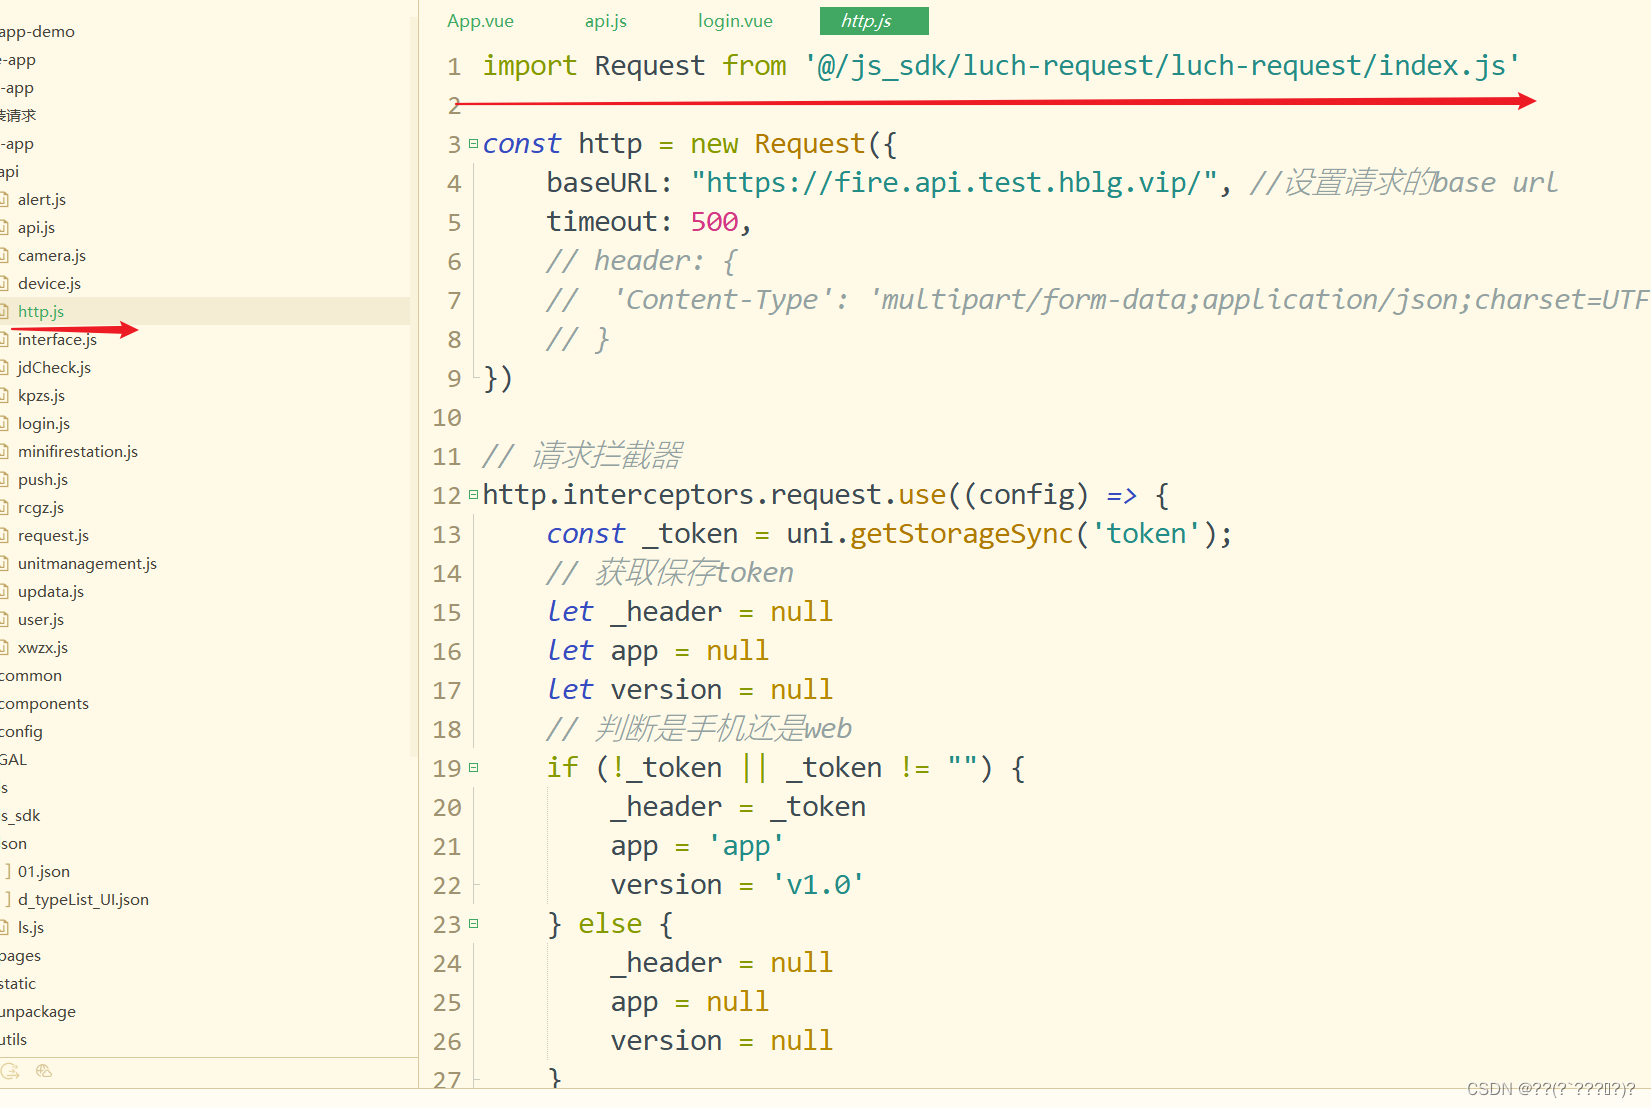Screen dimensions: 1651x1108
Task: Switch to the App.vue tab
Action: (480, 20)
